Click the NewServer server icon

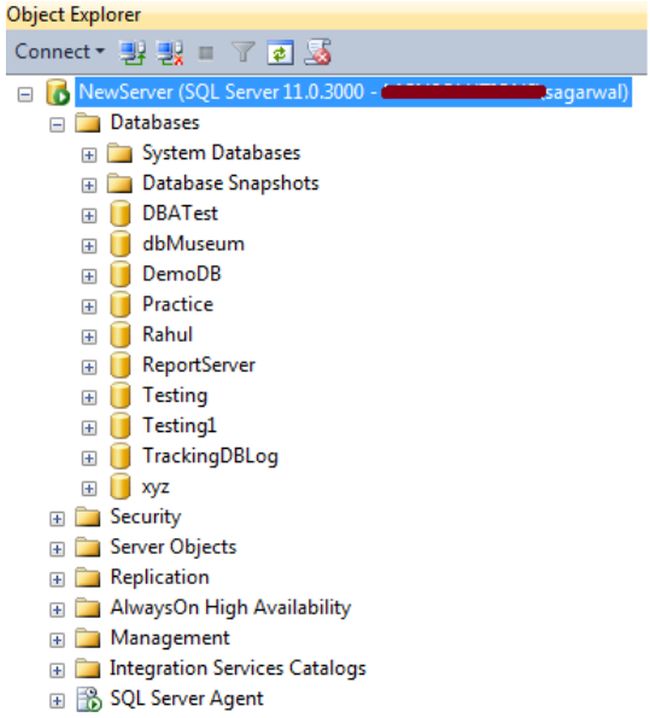coord(58,92)
